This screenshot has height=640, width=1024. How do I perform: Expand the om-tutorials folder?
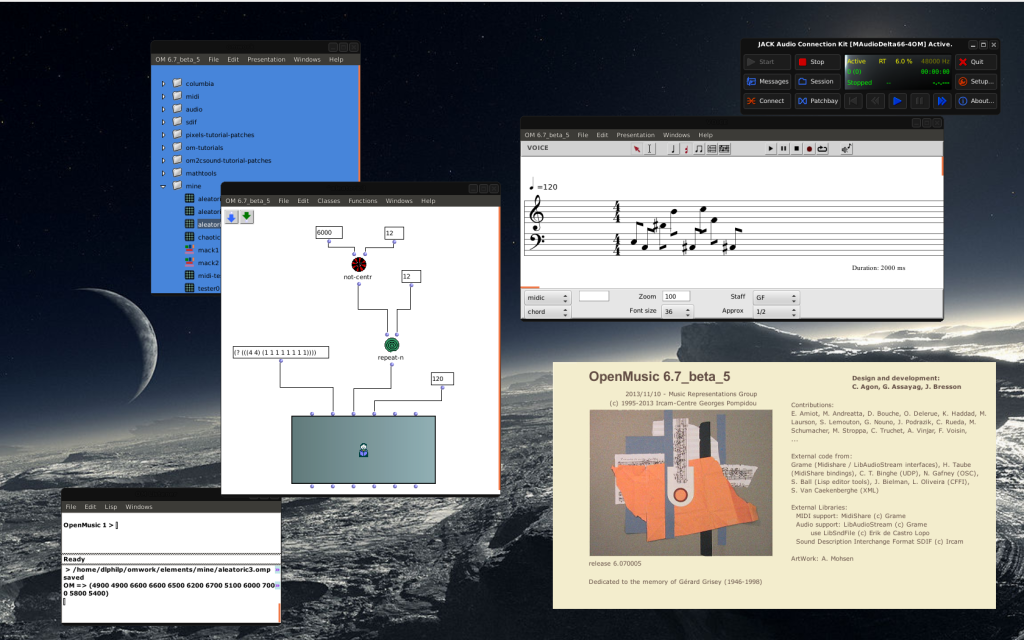(163, 148)
